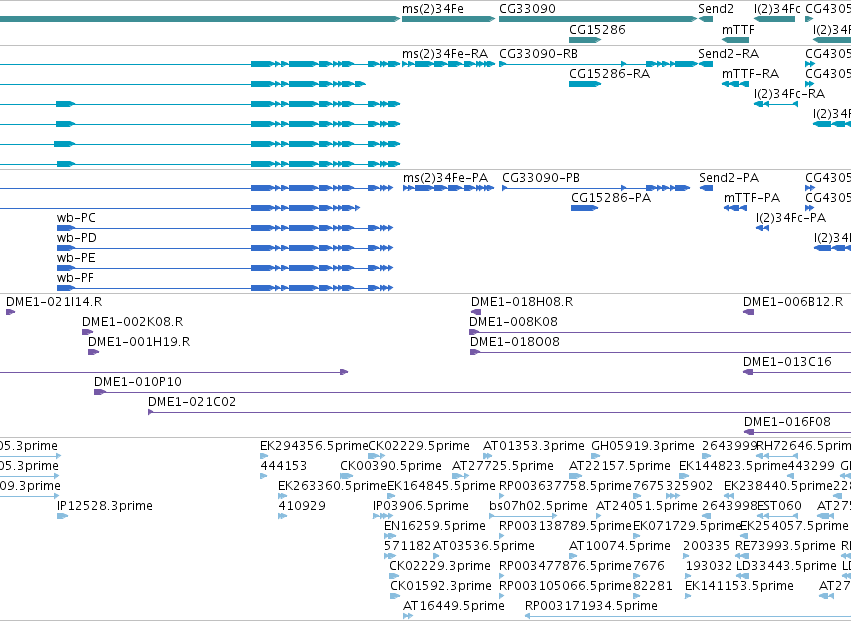Click the mTTF-RA transcript label

point(750,74)
